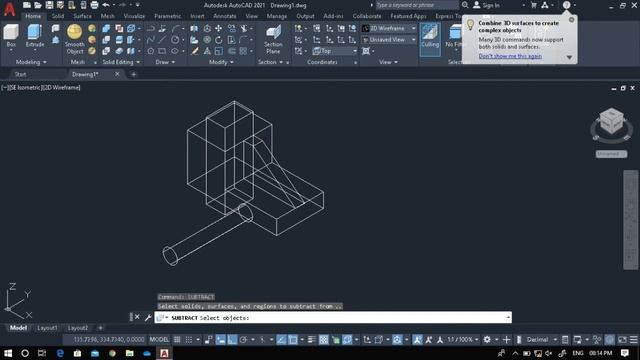Open a file via quick access Open icon
This screenshot has width=640, height=360.
[x=38, y=5]
